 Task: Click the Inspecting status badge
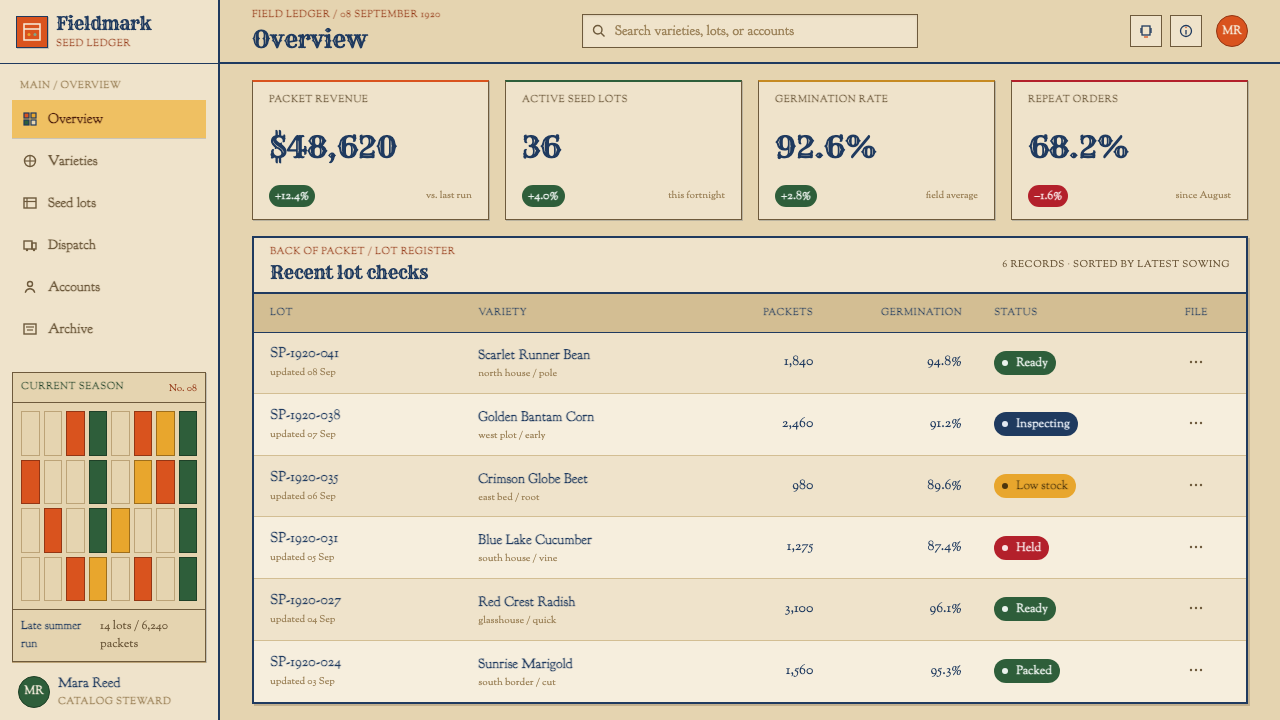point(1036,424)
